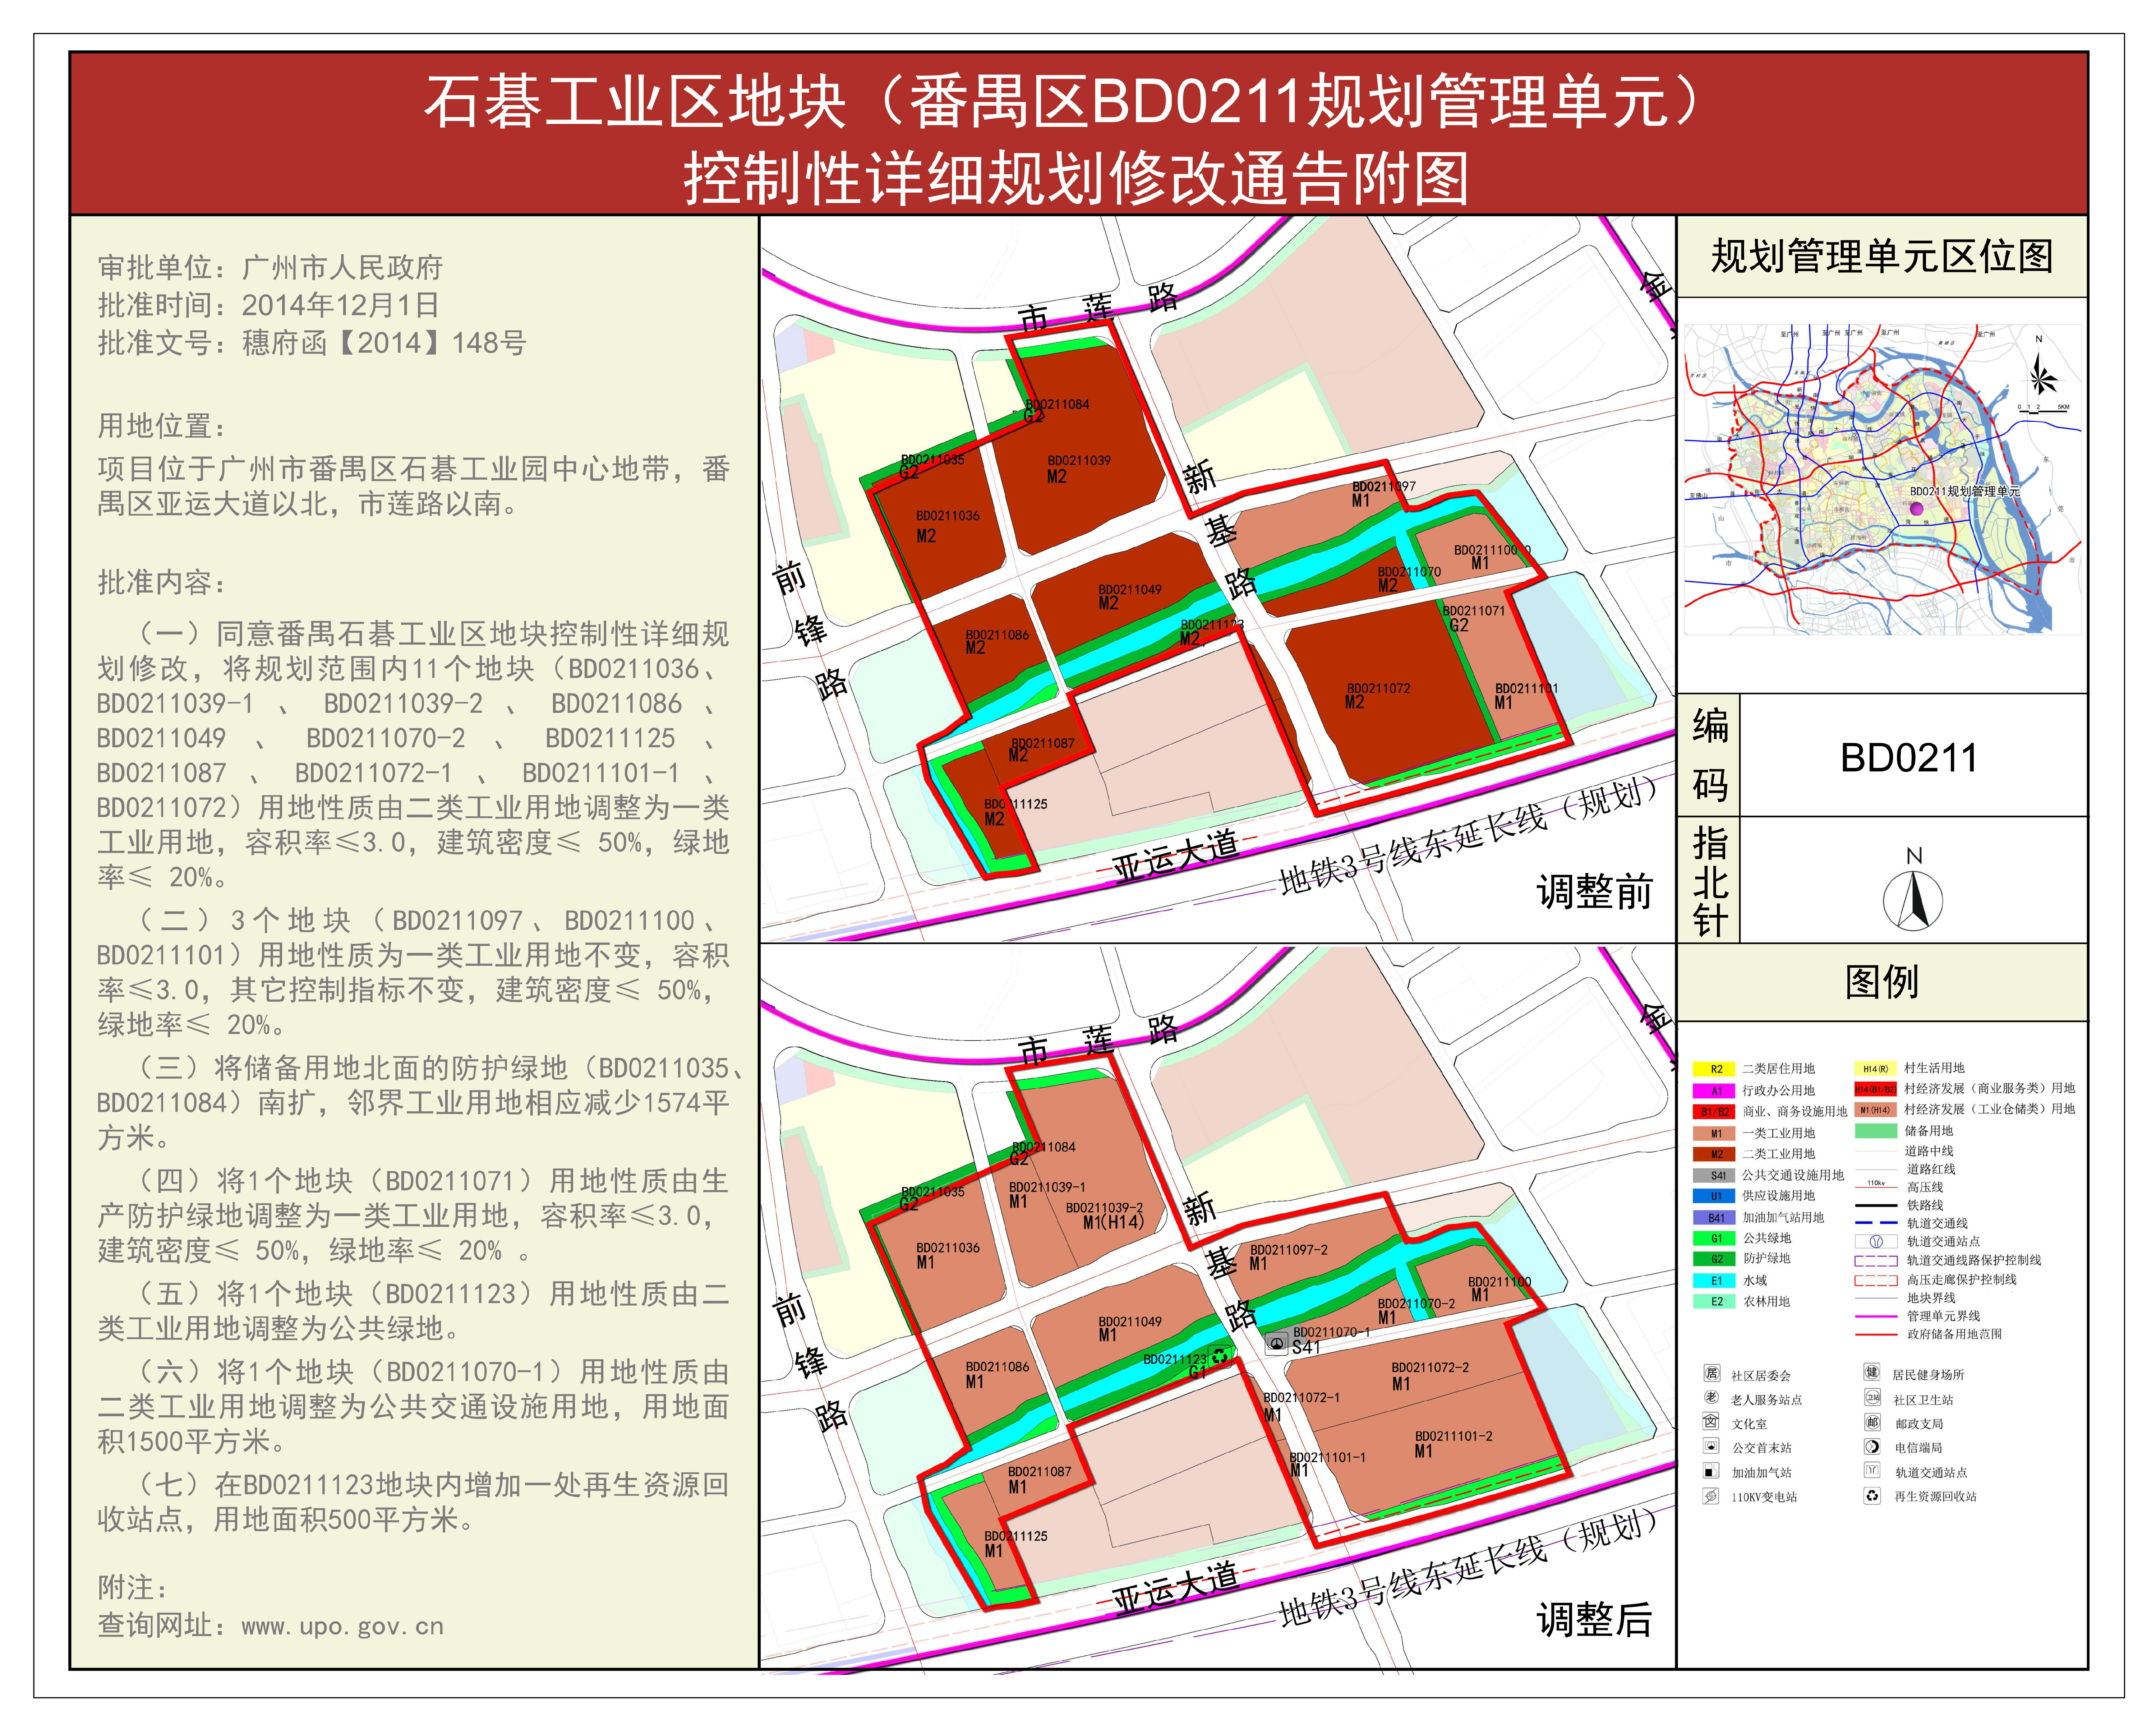Click the M1(H14) legend swatch
Viewport: 2156px width, 1725px height.
(1876, 1110)
